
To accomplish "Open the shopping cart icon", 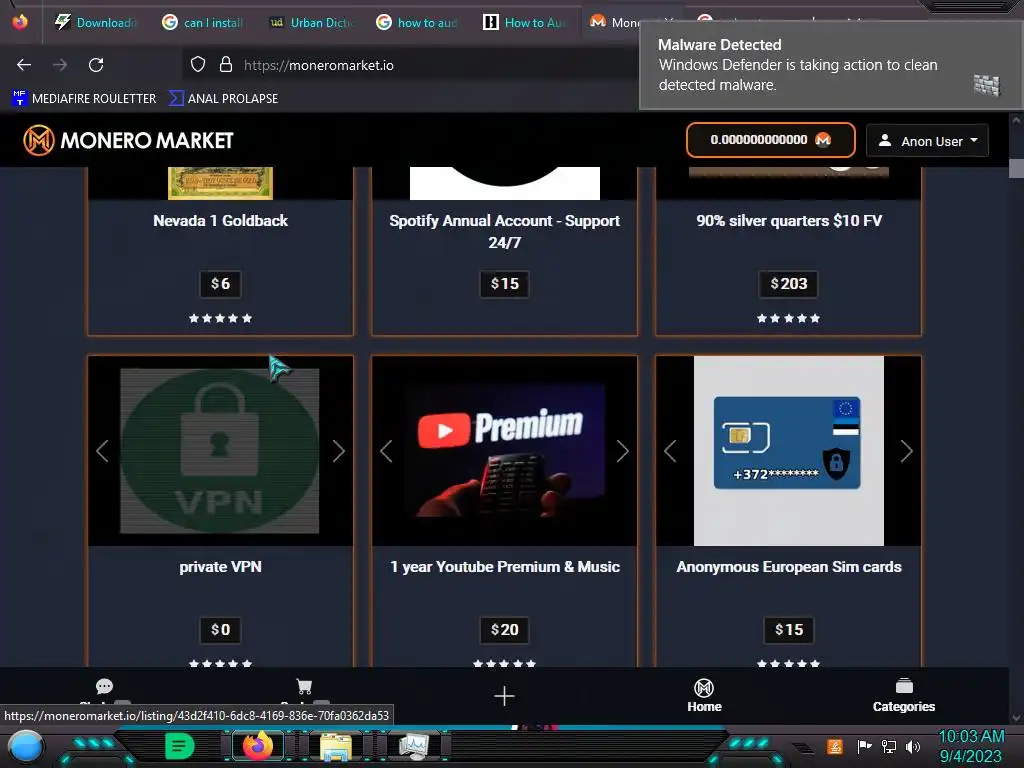I will [x=304, y=686].
